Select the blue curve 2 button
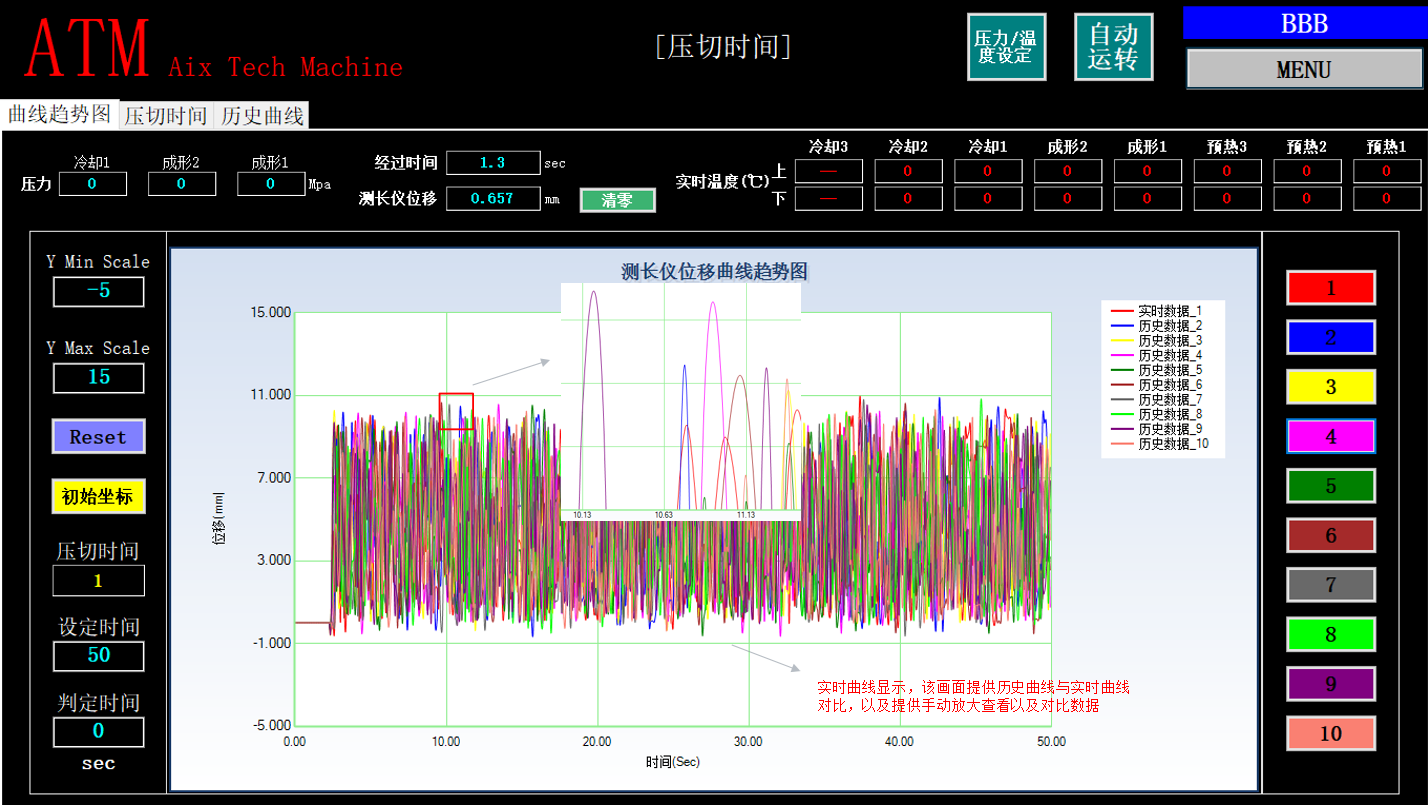The width and height of the screenshot is (1428, 805). click(1330, 338)
